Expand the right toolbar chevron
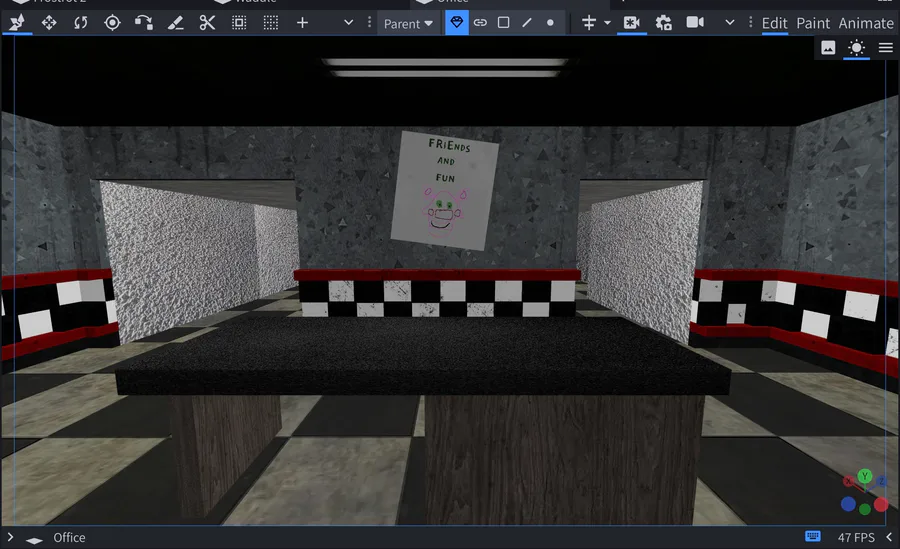This screenshot has height=549, width=900. coord(730,22)
